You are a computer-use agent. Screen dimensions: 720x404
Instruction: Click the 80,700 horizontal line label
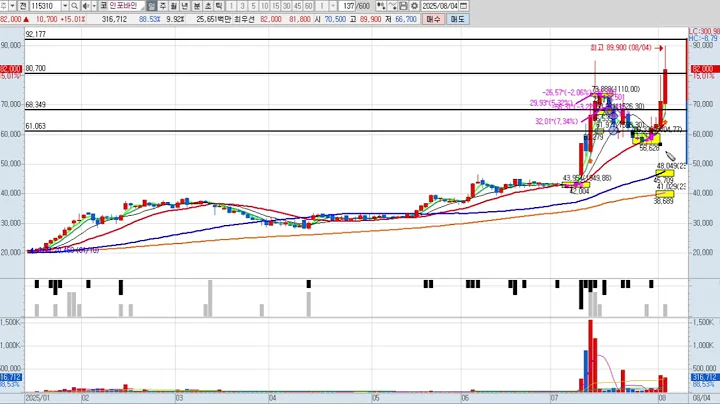(x=36, y=68)
